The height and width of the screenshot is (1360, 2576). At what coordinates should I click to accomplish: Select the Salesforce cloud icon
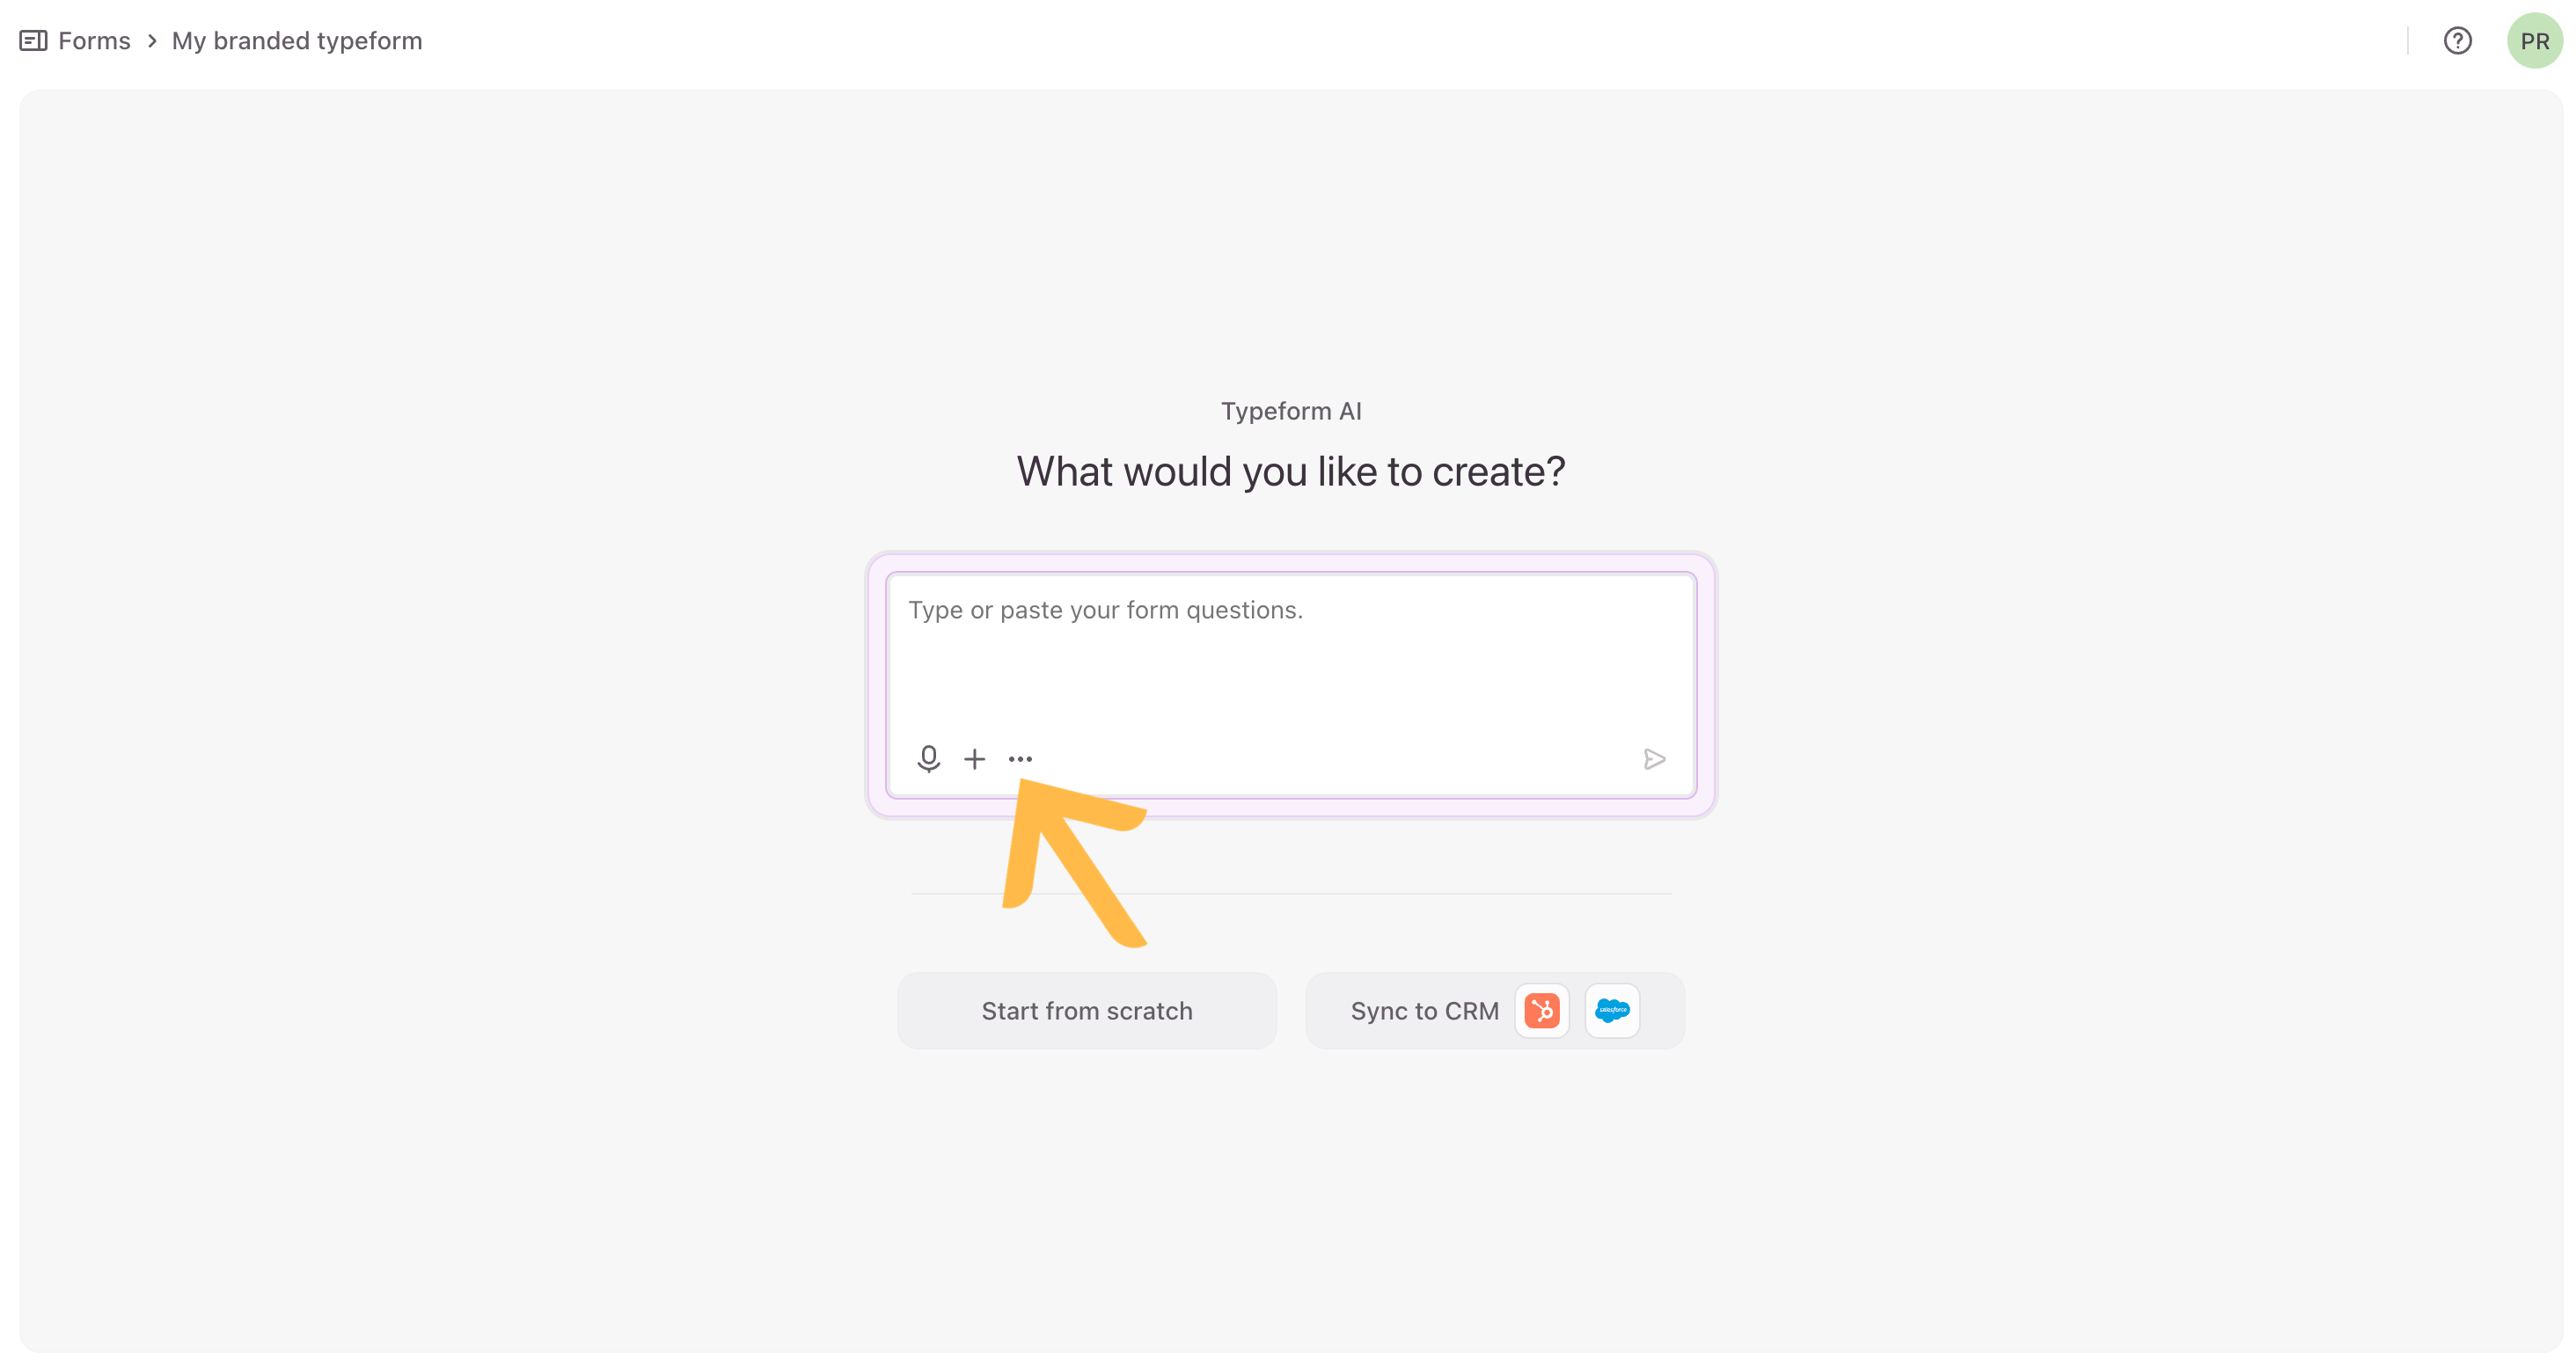click(x=1612, y=1011)
